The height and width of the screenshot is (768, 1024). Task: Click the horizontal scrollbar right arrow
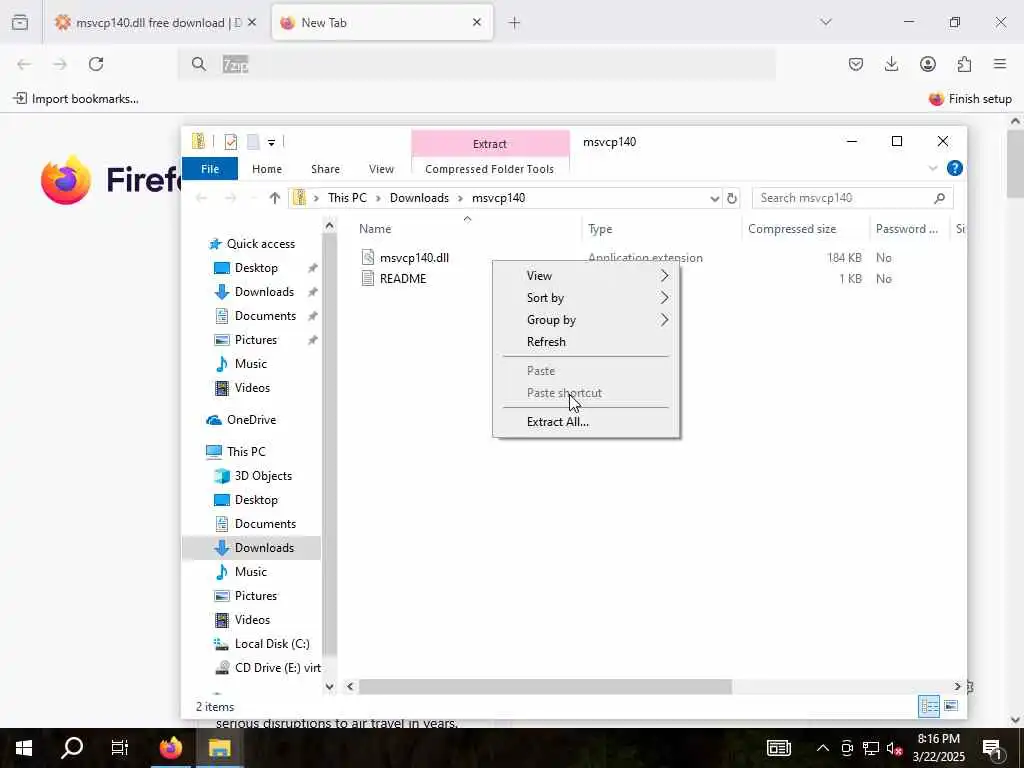(957, 686)
